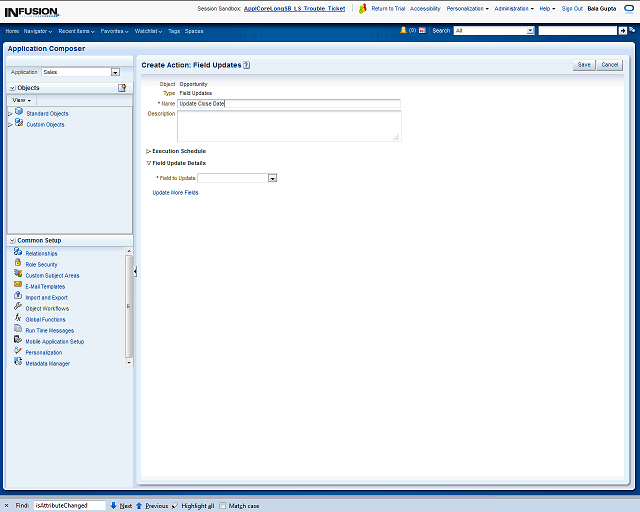Open the Application selector dropdown
Viewport: 640px width, 512px height.
click(115, 72)
